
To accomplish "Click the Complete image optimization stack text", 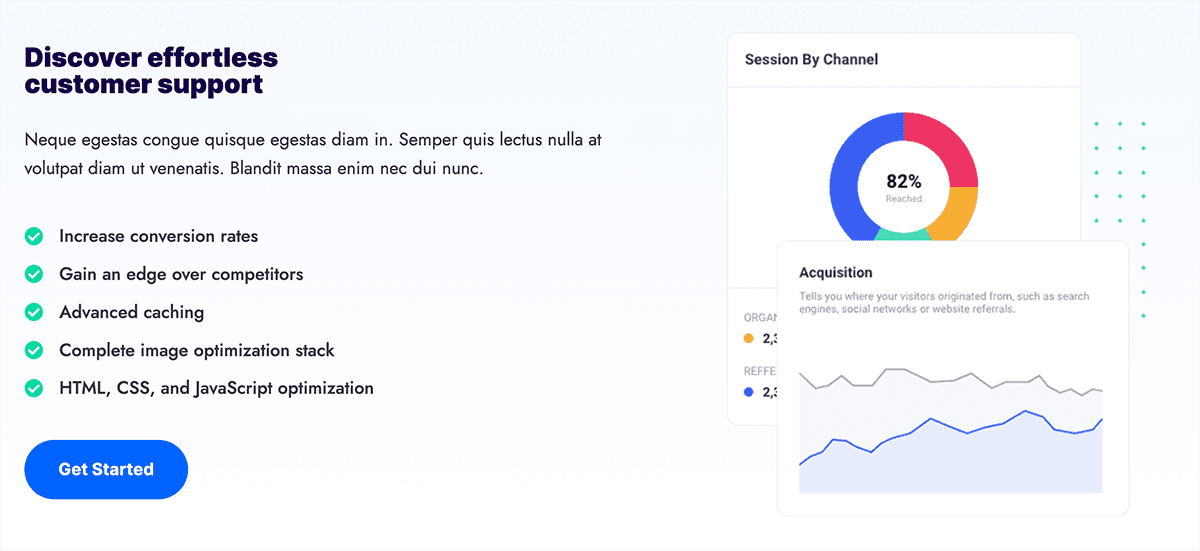I will [196, 350].
